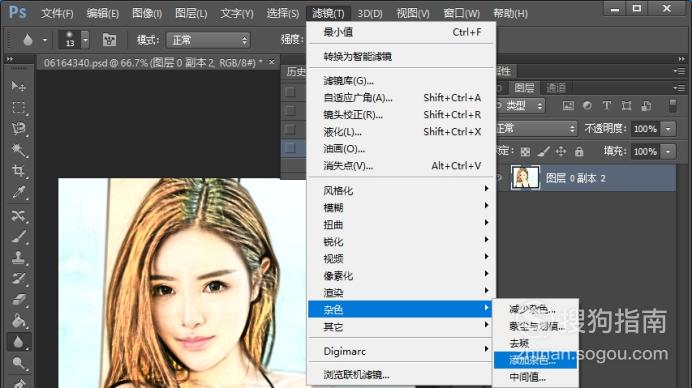The height and width of the screenshot is (388, 692).
Task: Select the Clone Stamp tool
Action: coord(18,257)
